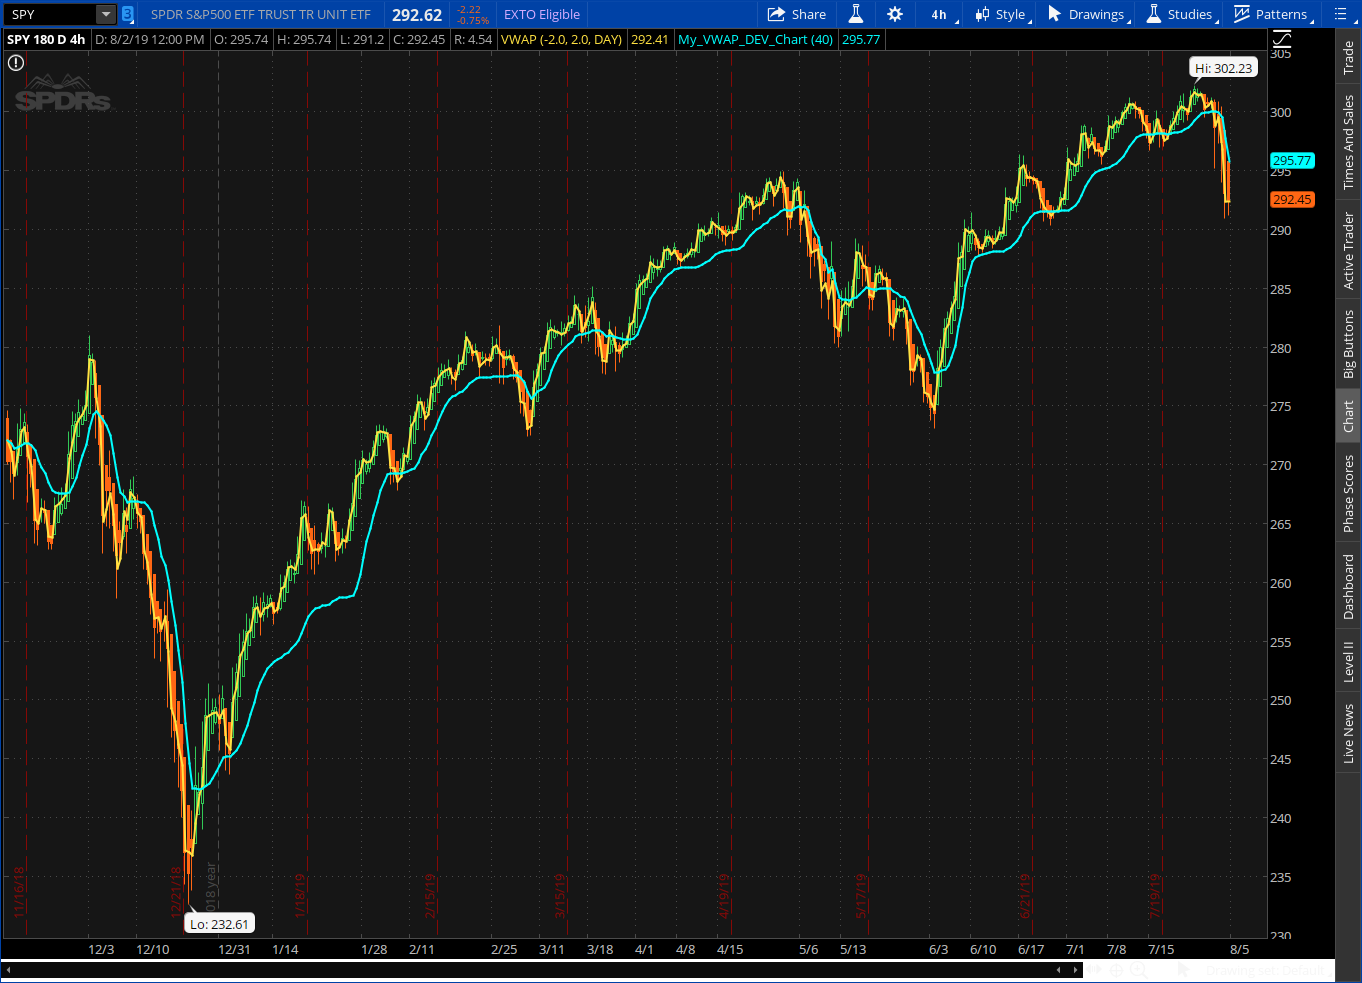The width and height of the screenshot is (1362, 983).
Task: Click the symbol link (clipboard) icon
Action: [127, 14]
